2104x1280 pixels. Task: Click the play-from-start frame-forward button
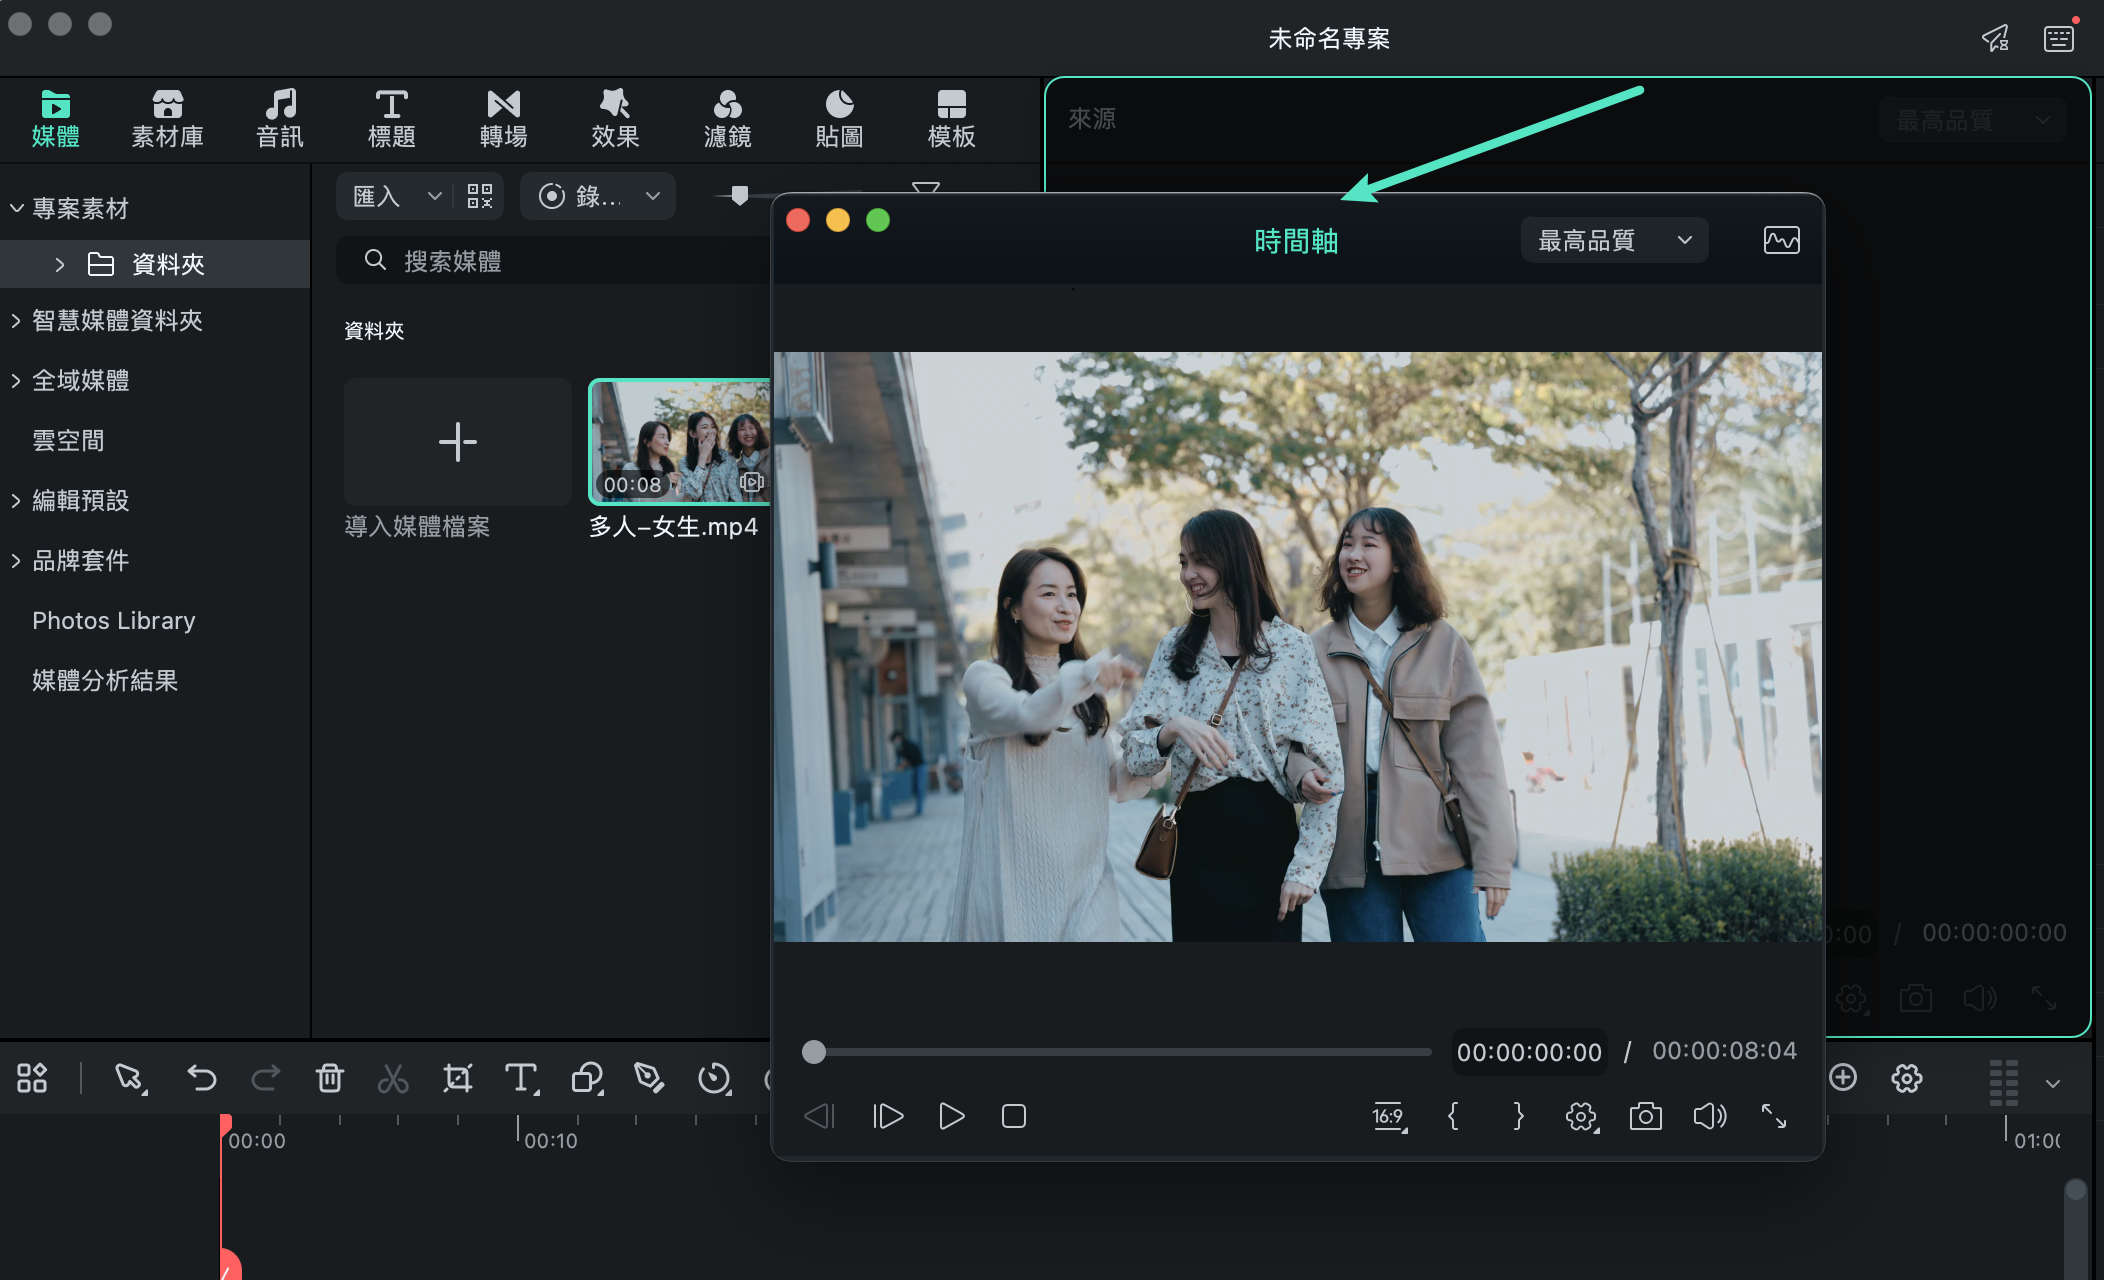[888, 1116]
